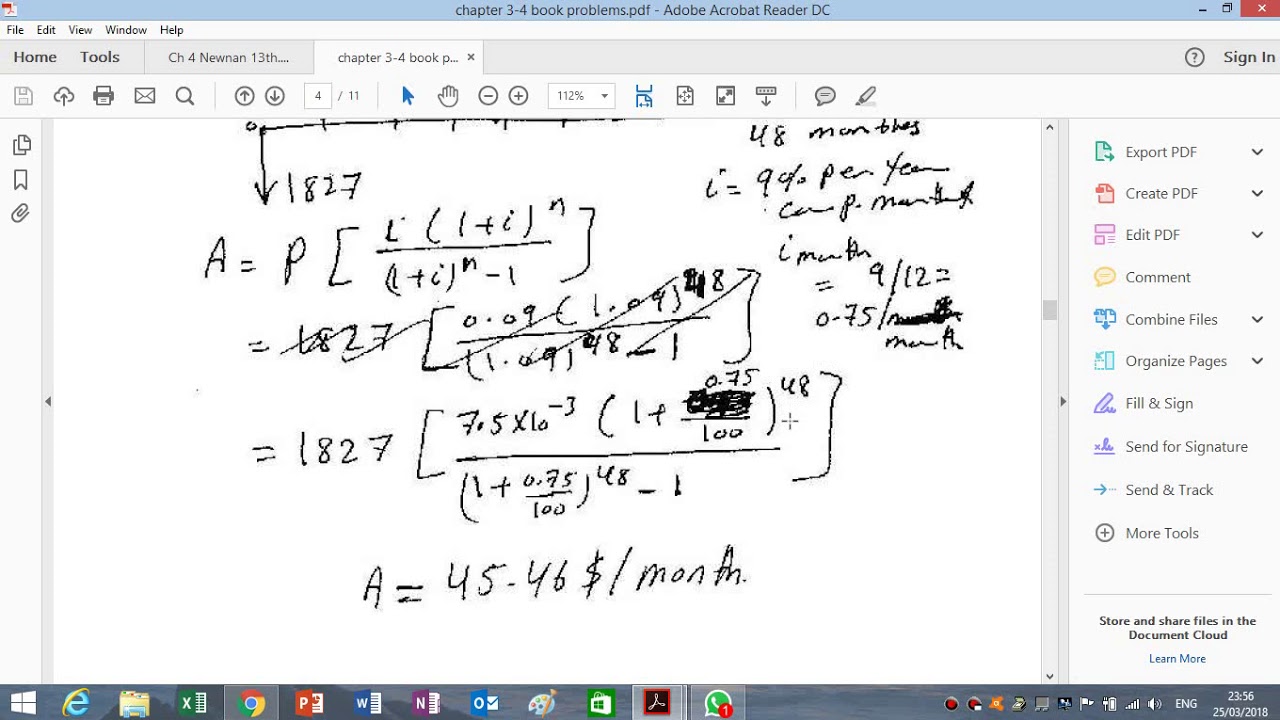This screenshot has width=1280, height=720.
Task: Click the fit one full page icon
Action: 685,96
